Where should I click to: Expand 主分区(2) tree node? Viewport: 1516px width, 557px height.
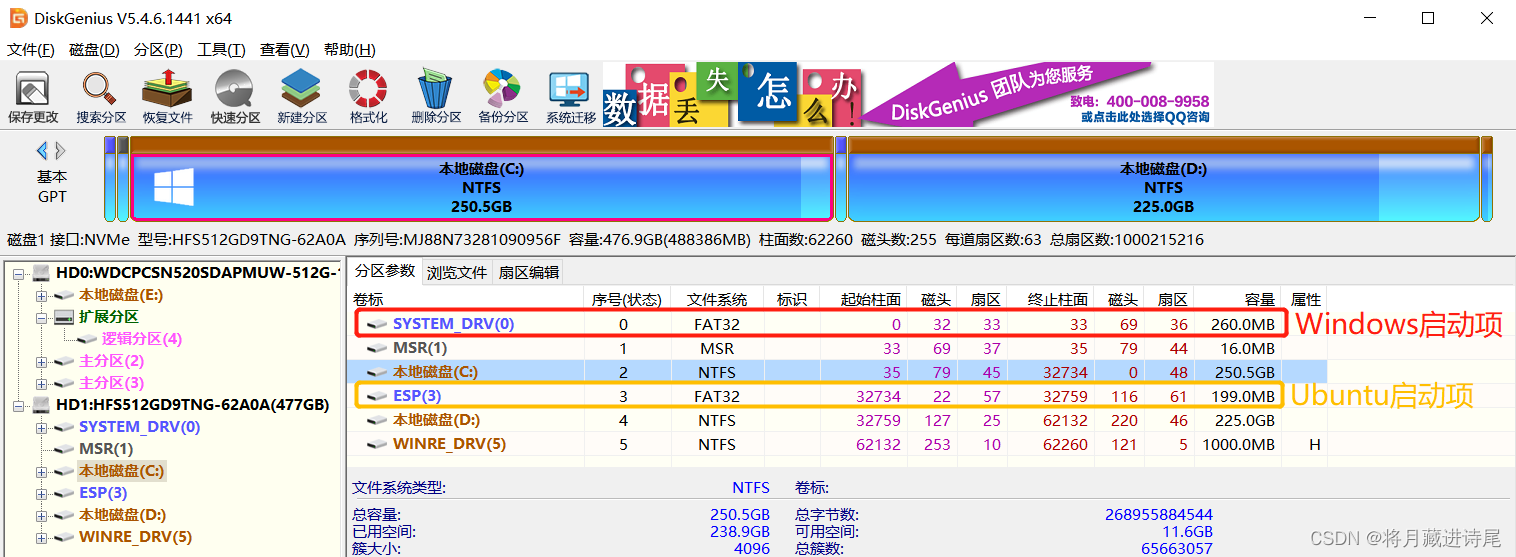41,361
